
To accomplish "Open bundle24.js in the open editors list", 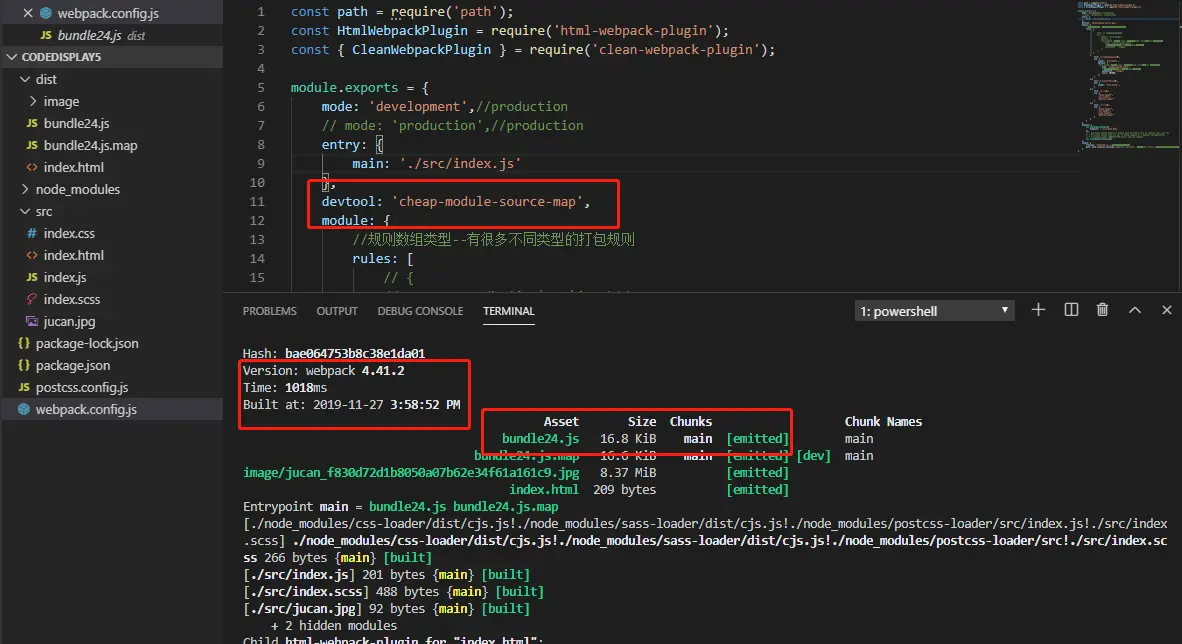I will (x=89, y=35).
